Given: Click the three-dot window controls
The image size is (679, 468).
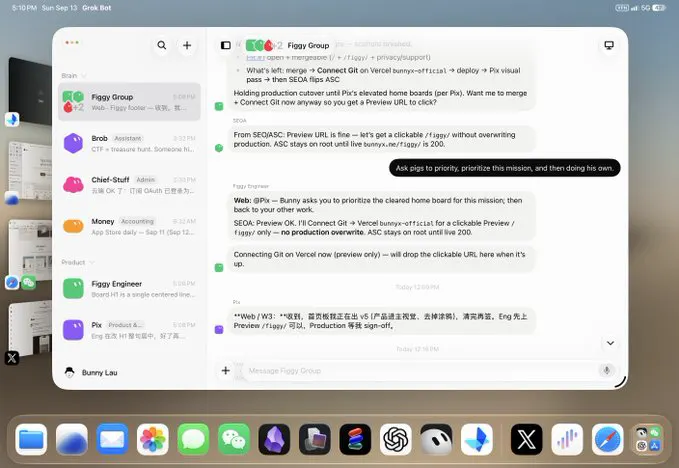Looking at the screenshot, I should (x=72, y=42).
